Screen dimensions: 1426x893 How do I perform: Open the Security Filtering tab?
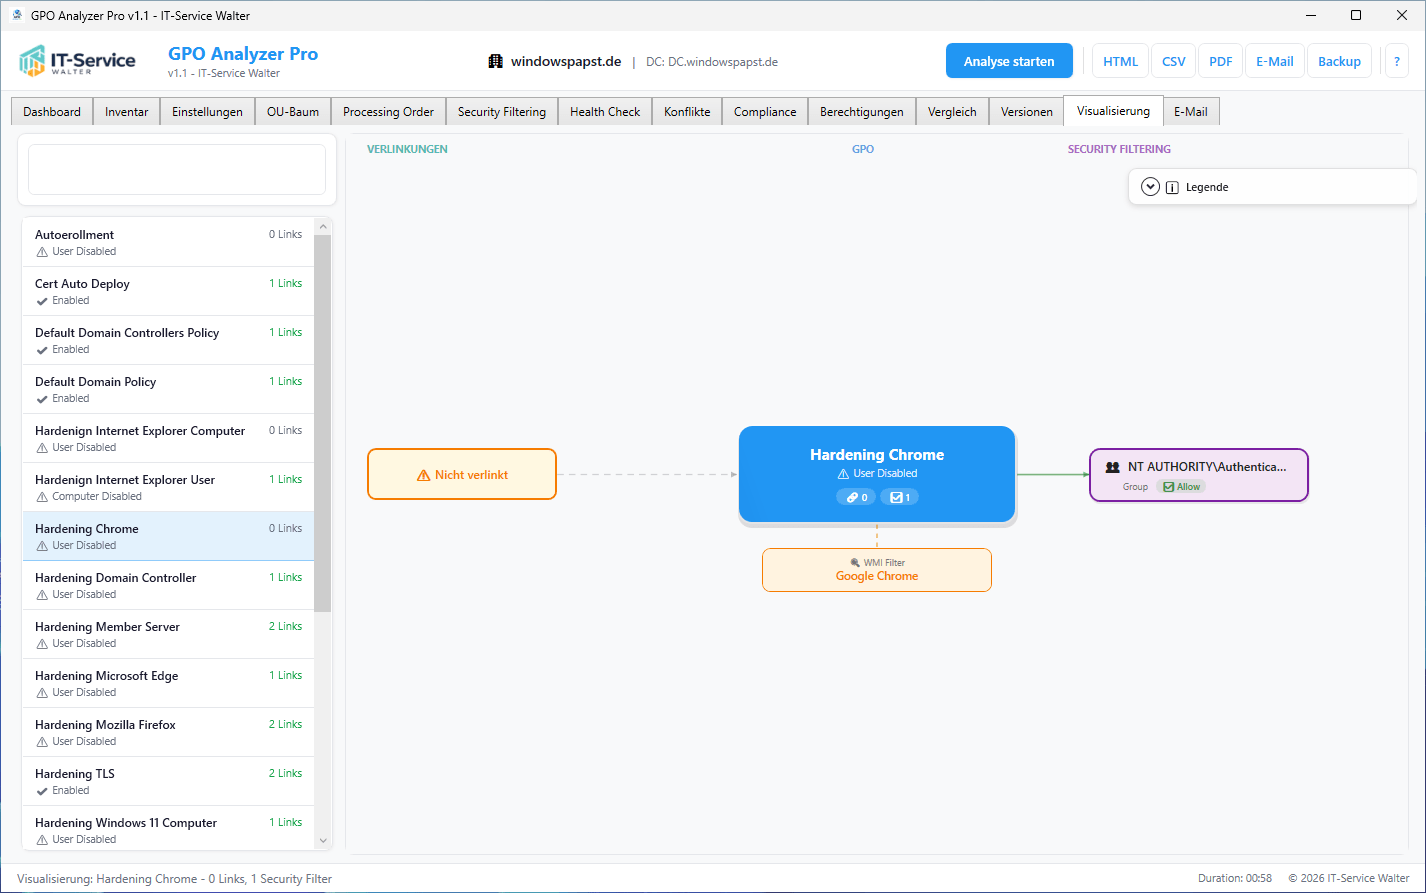click(x=502, y=112)
